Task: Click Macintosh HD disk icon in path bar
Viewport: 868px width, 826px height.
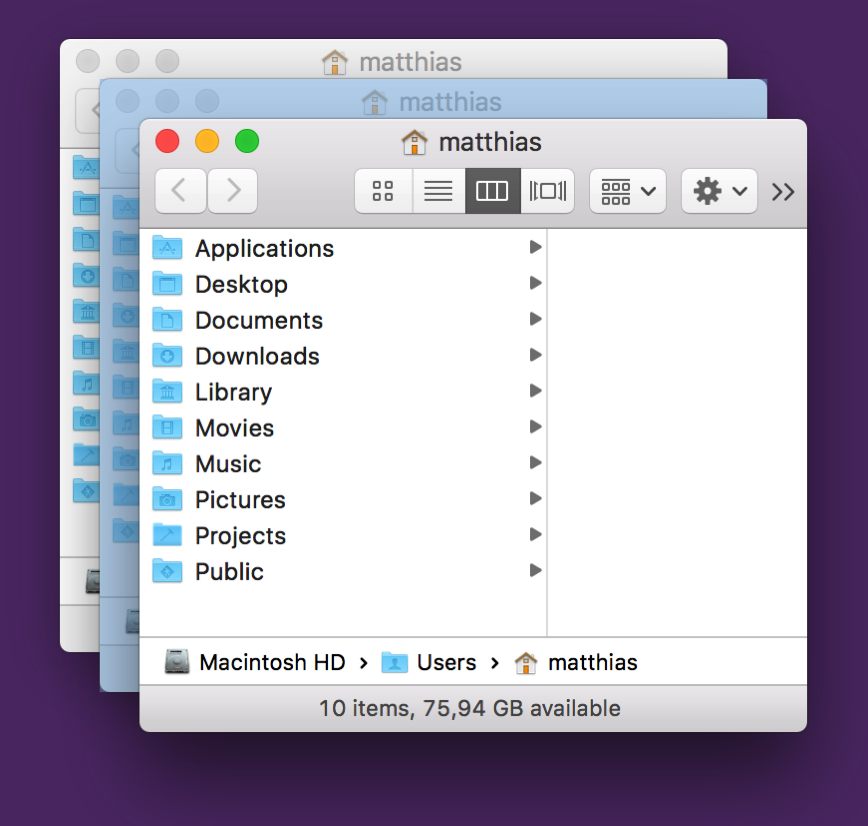Action: [177, 662]
